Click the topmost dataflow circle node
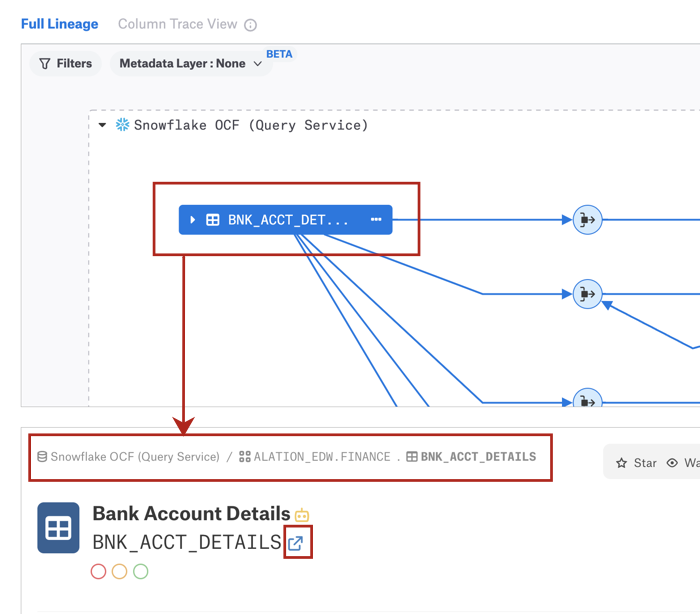This screenshot has height=614, width=700. [x=588, y=220]
